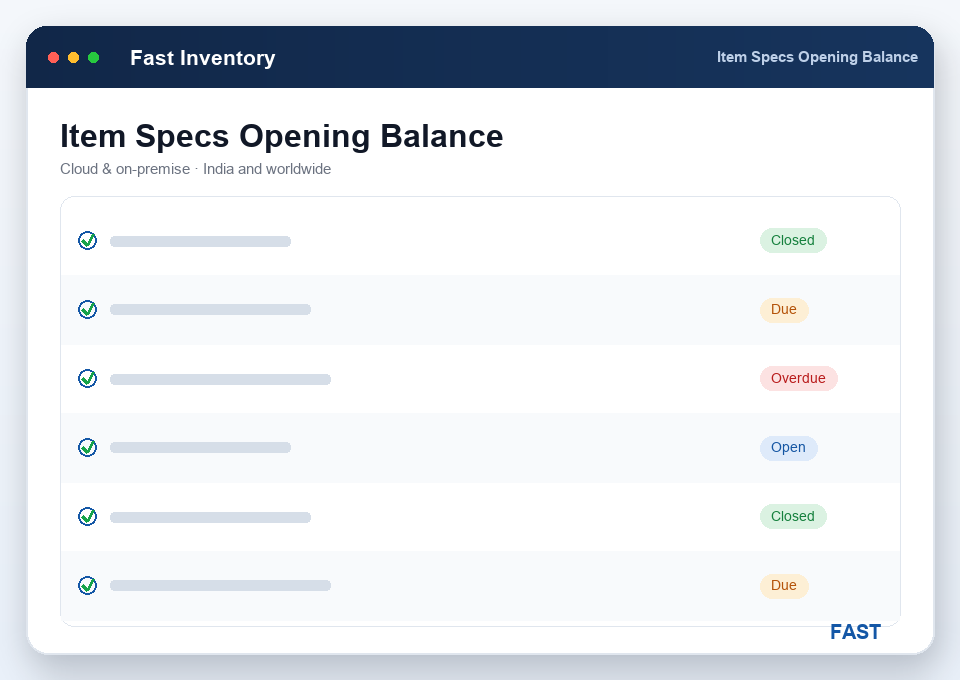The image size is (960, 680).
Task: Click the check icon in first Closed row
Action: coord(88,241)
